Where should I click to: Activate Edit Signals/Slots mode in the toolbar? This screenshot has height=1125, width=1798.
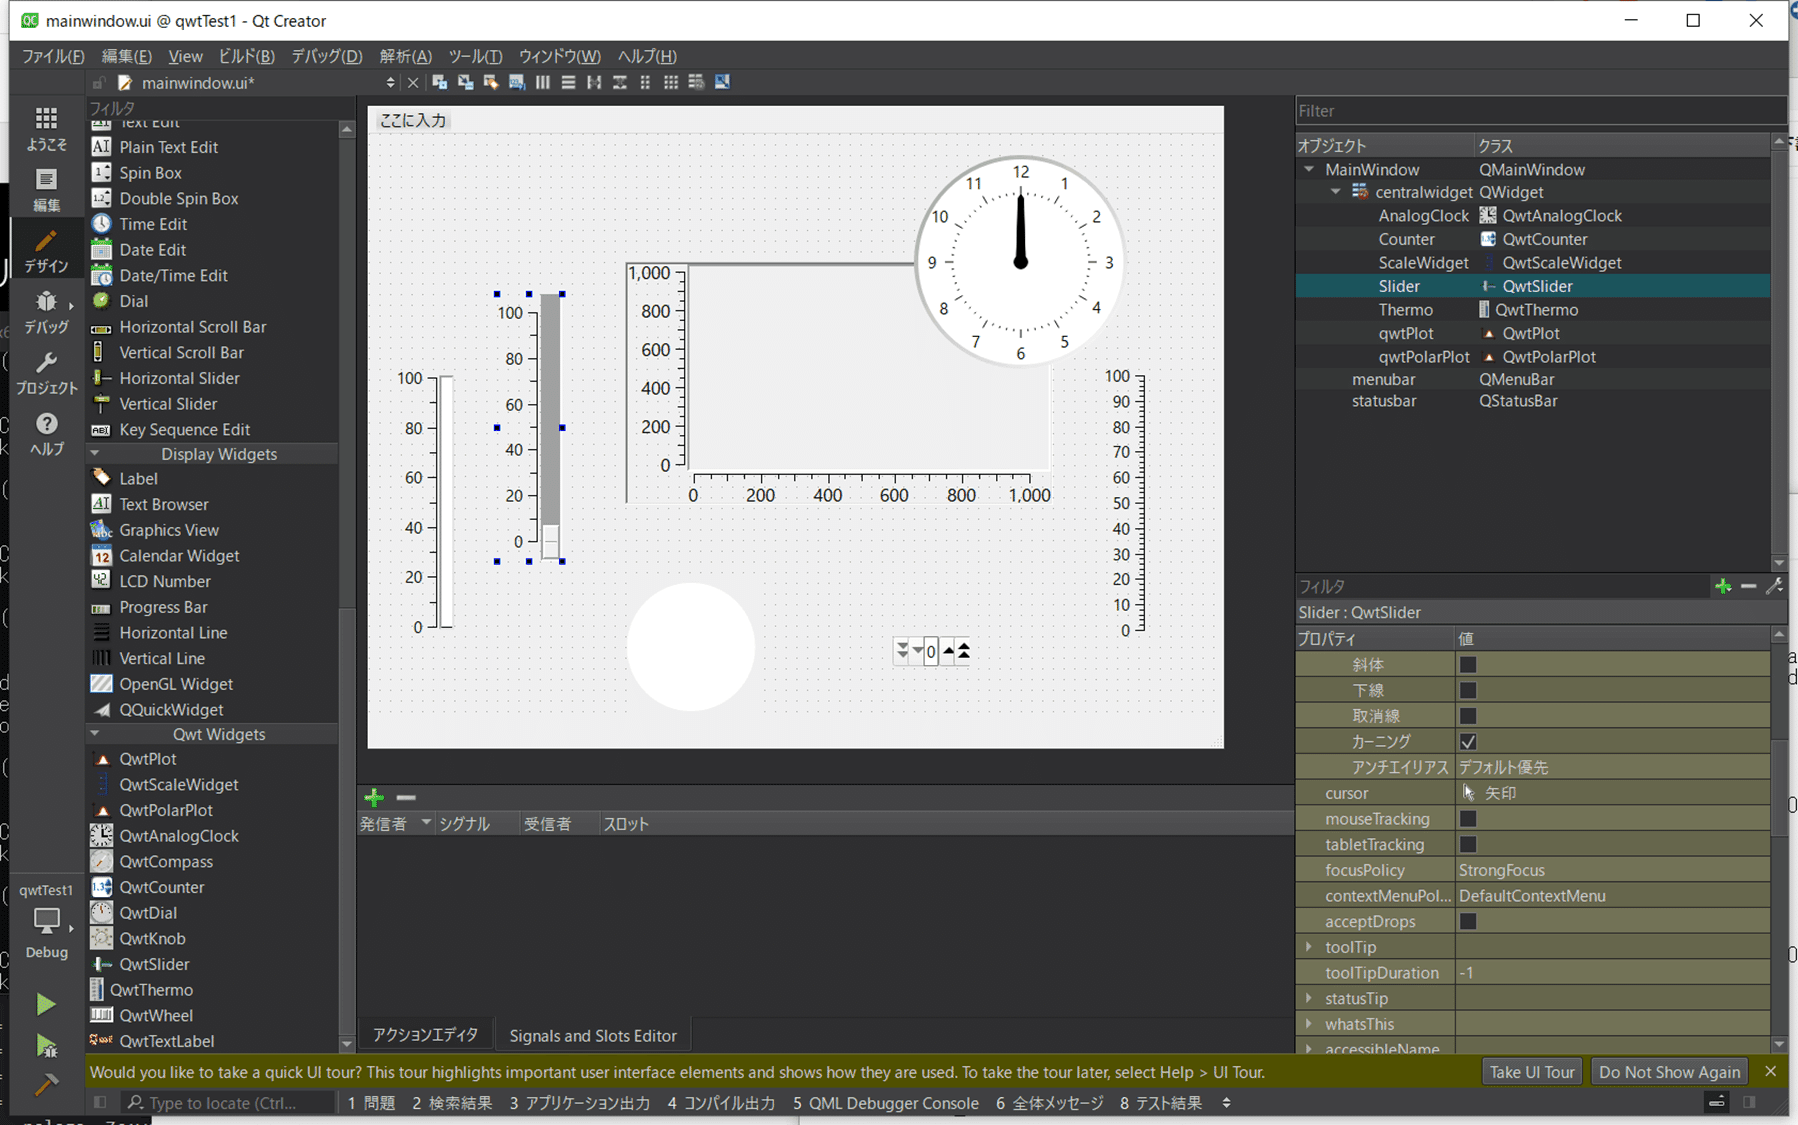465,82
